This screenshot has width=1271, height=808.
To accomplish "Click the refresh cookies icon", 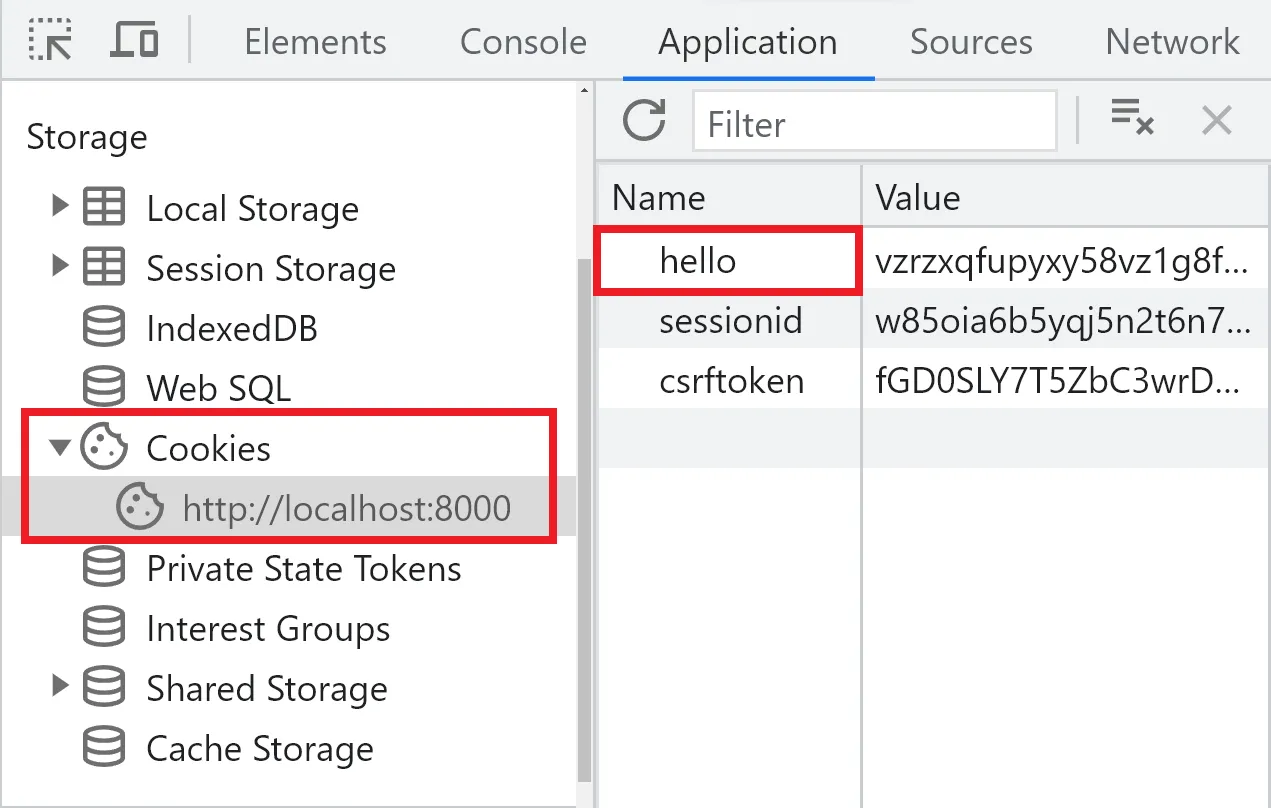I will (x=644, y=121).
